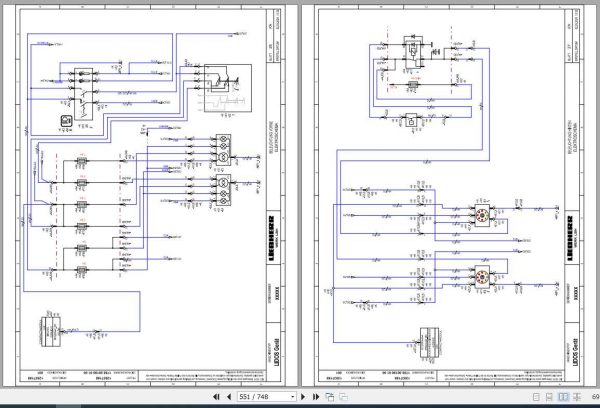Advance to the next page

303,397
